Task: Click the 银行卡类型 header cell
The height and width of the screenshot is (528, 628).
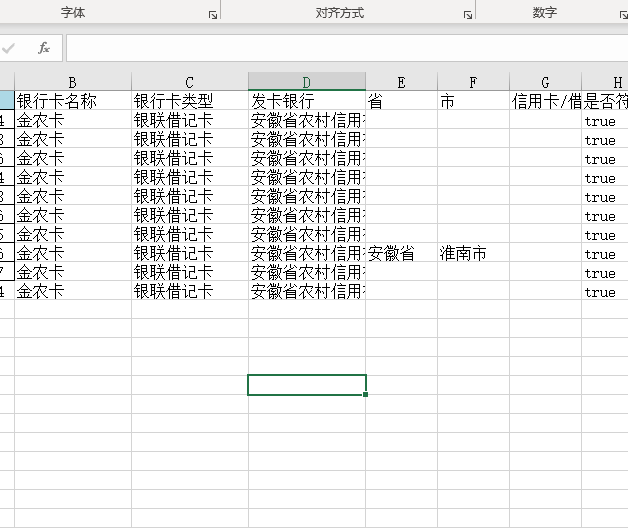Action: click(190, 101)
